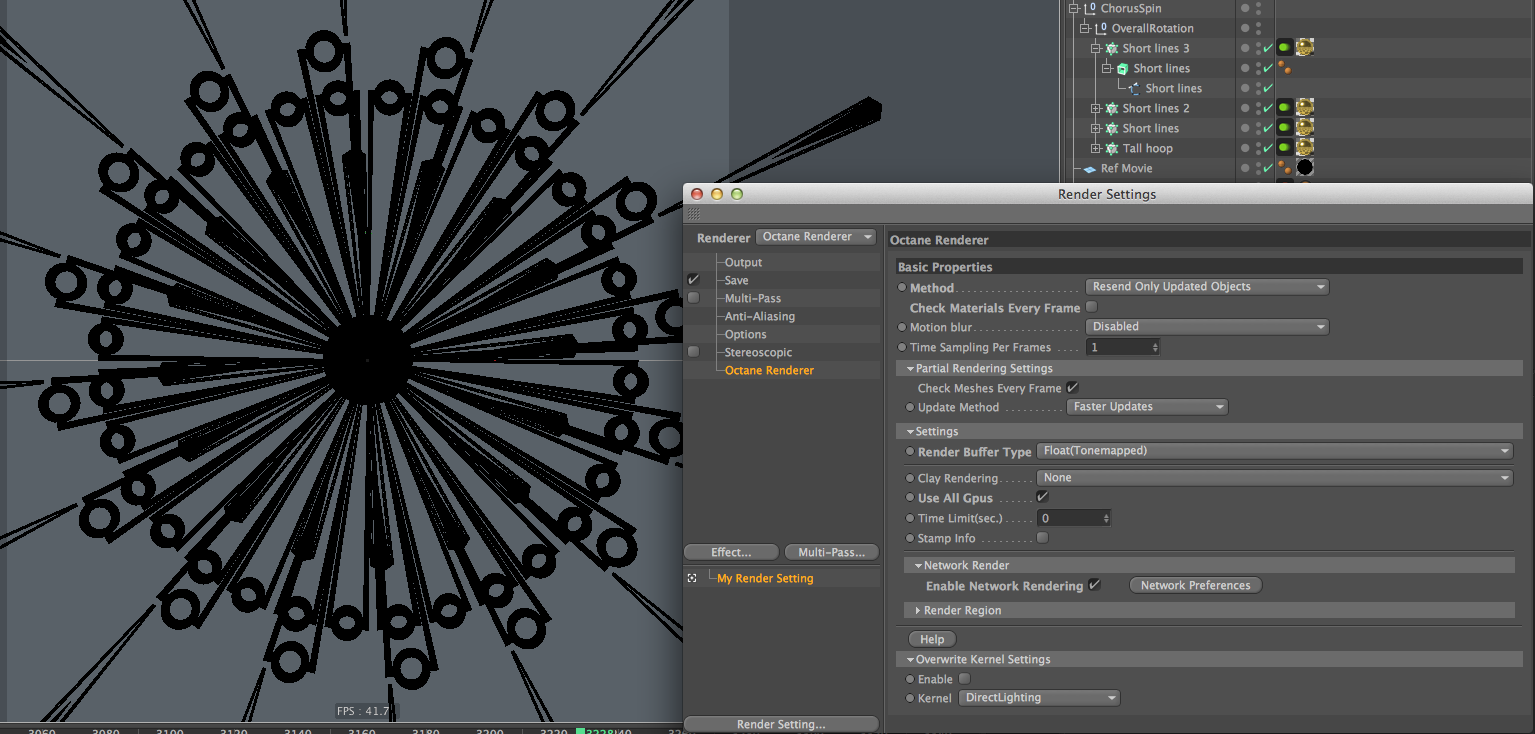Viewport: 1535px width, 734px height.
Task: Select the Stereoscopic entry label
Action: 758,352
